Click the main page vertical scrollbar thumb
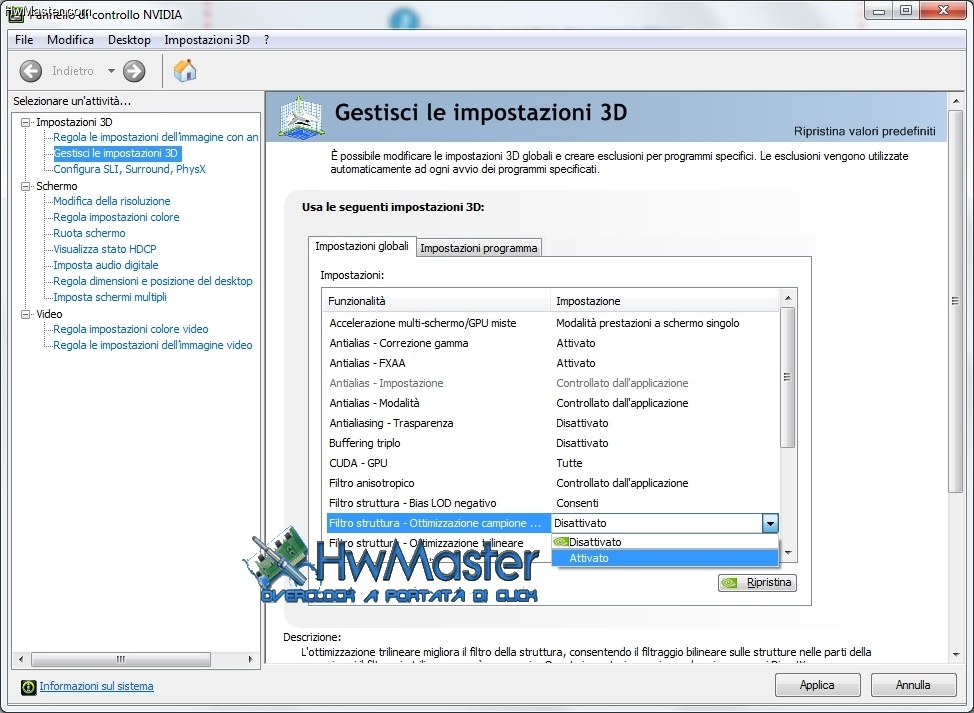The height and width of the screenshot is (713, 974). coord(955,301)
